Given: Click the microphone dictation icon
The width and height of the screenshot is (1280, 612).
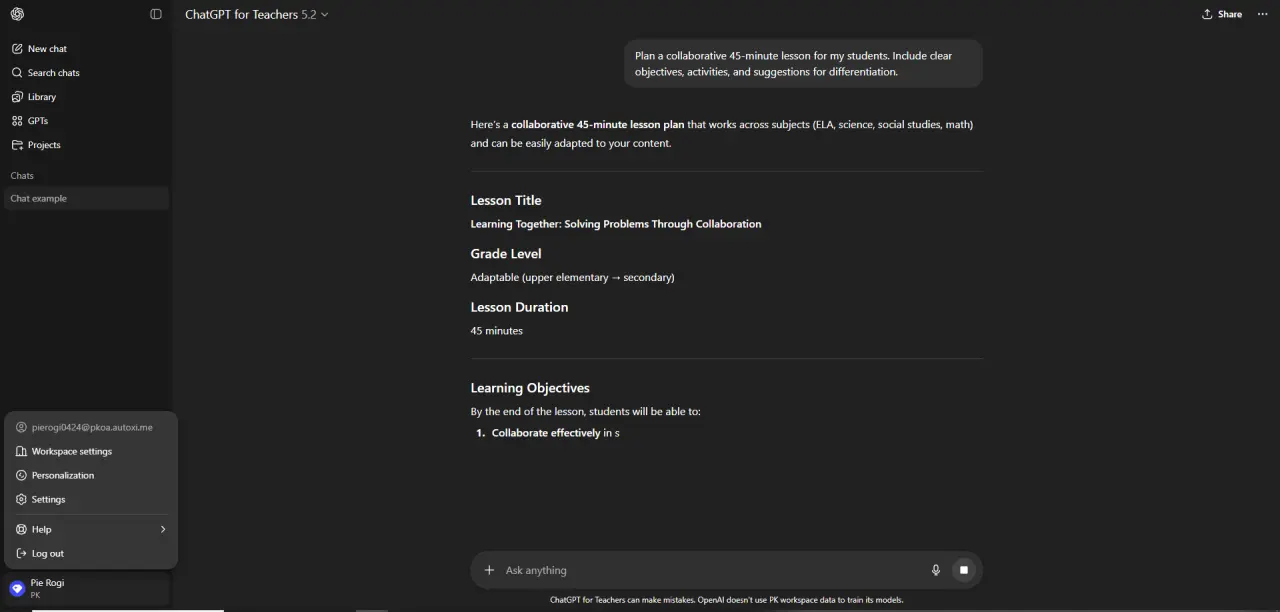Looking at the screenshot, I should [936, 570].
